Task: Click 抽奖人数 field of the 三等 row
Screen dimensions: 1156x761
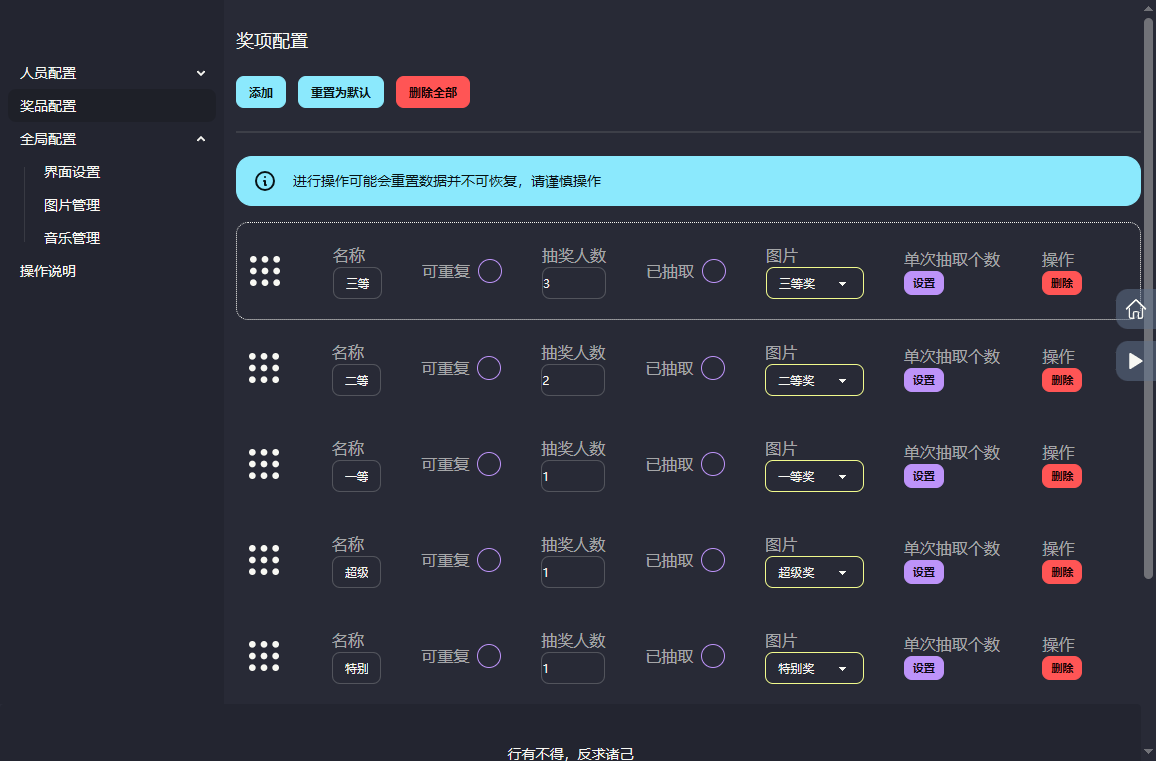Action: pyautogui.click(x=574, y=283)
